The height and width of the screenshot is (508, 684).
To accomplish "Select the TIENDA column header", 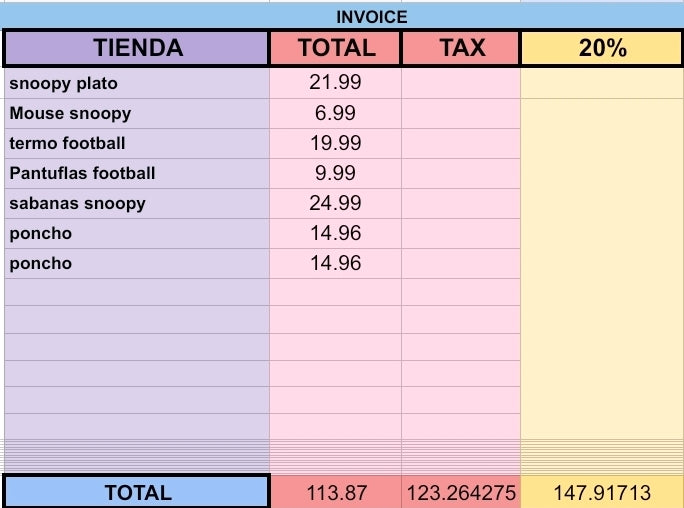I will (137, 48).
